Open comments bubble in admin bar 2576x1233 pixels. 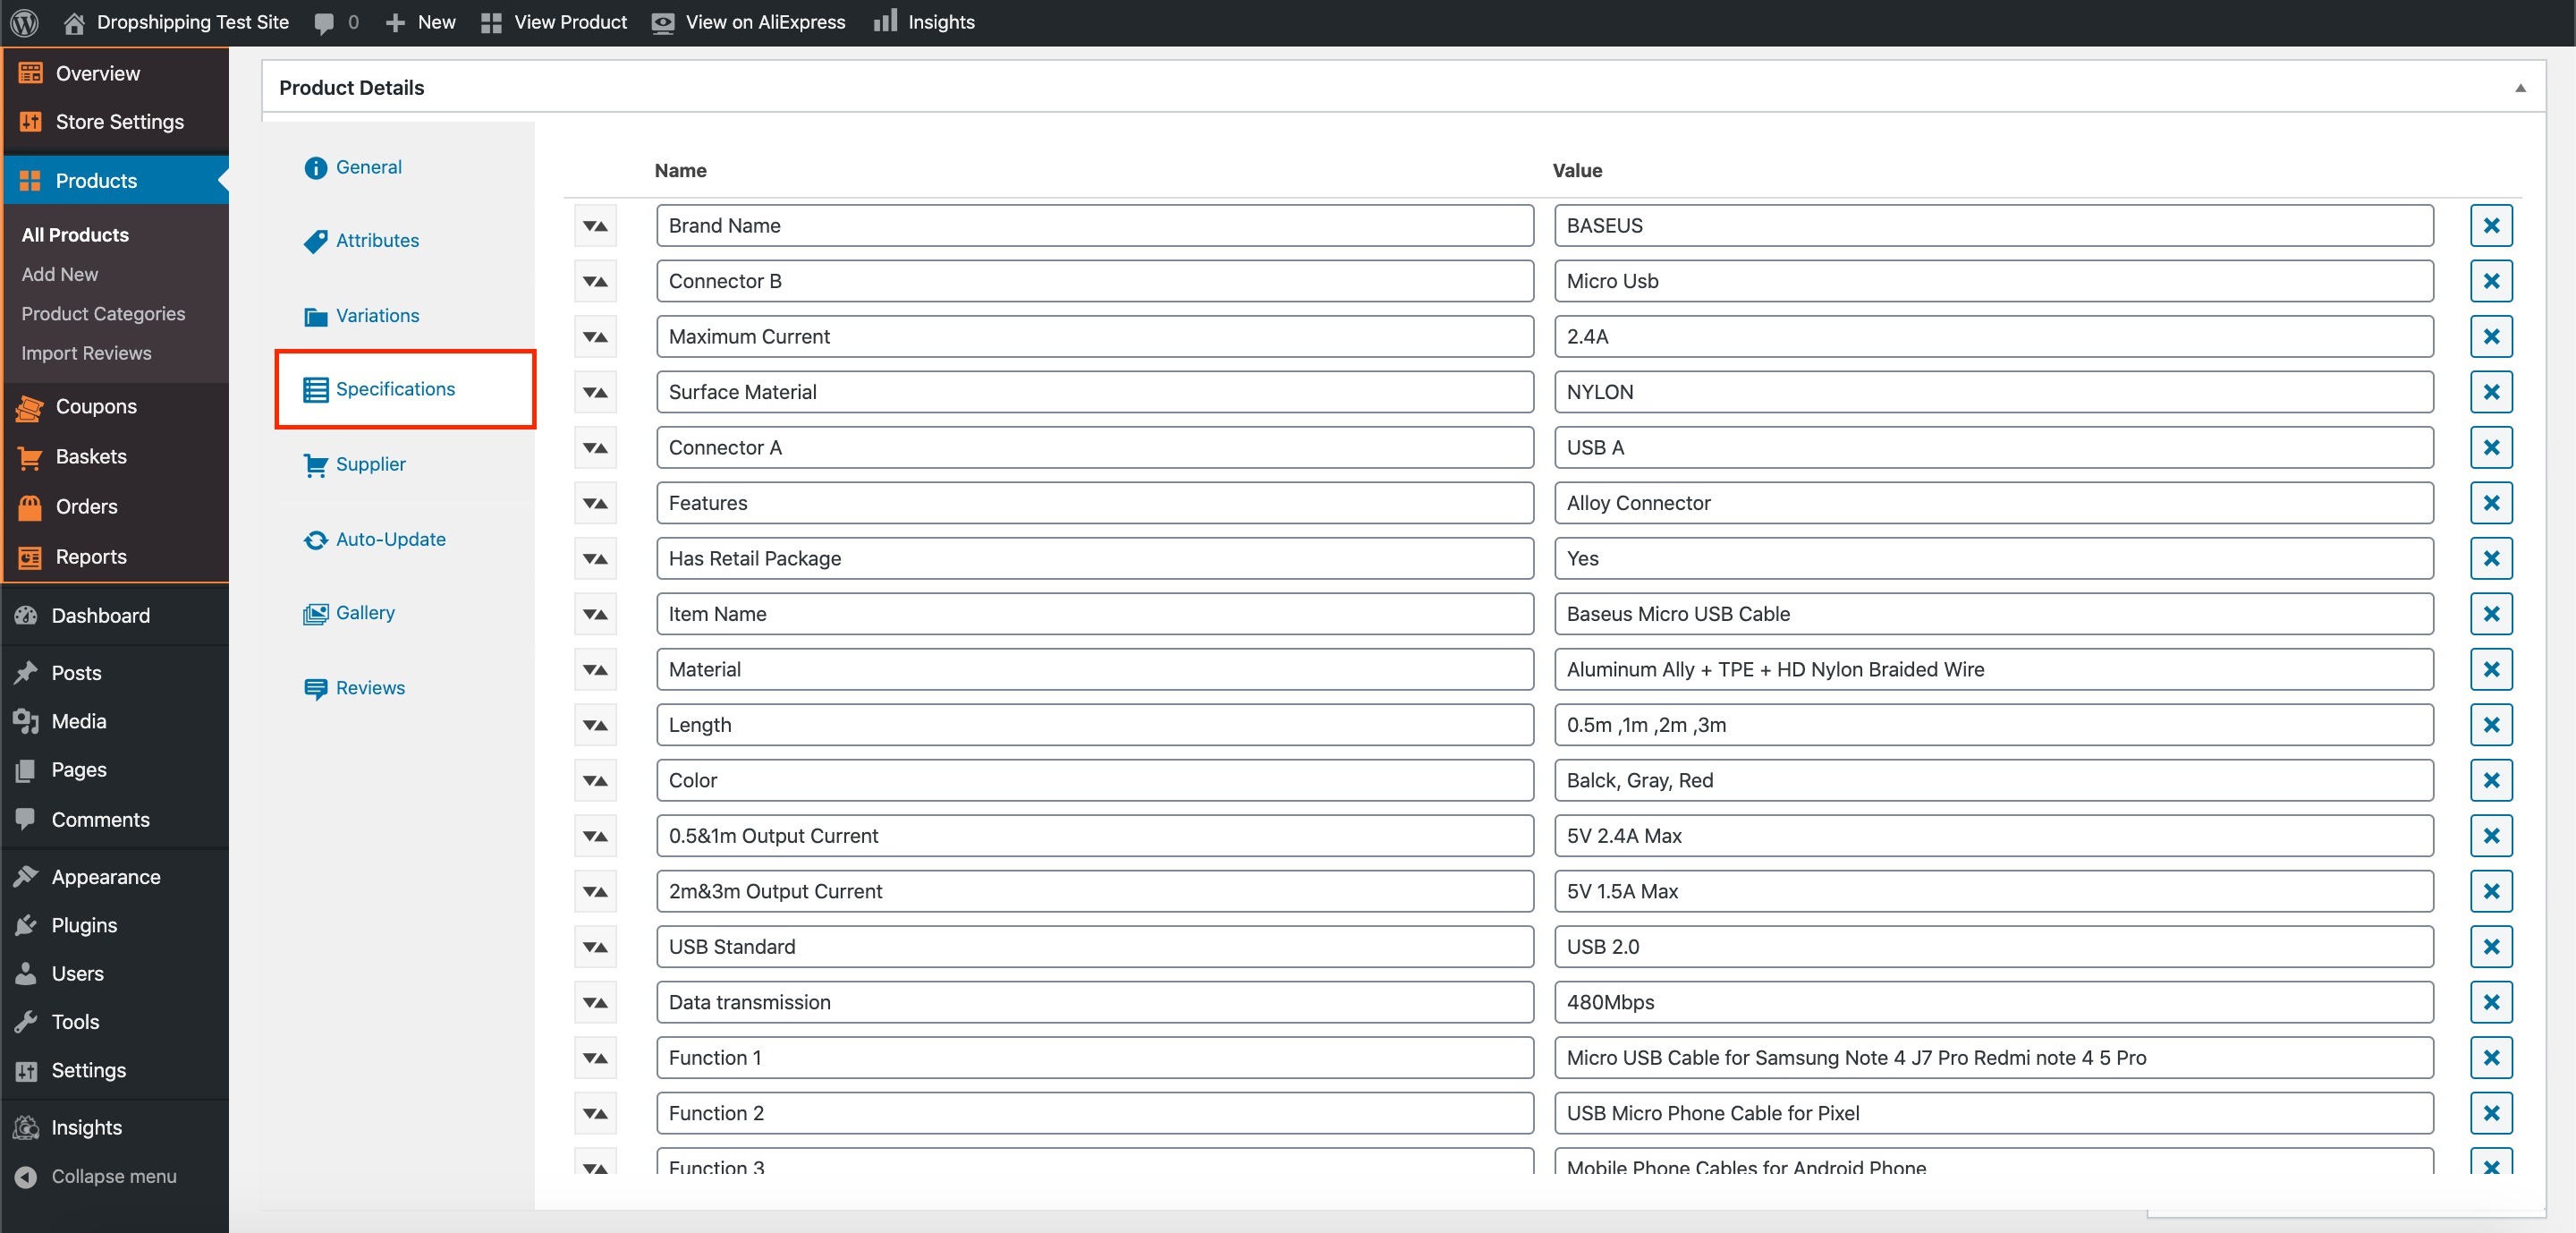(324, 23)
